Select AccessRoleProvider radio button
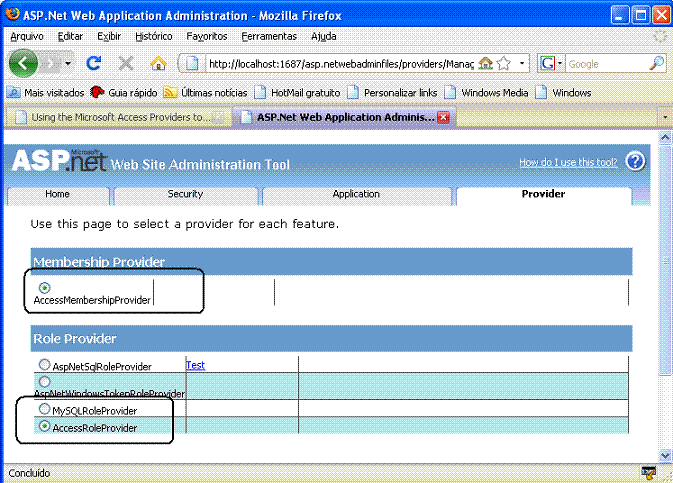The width and height of the screenshot is (673, 483). pos(44,426)
